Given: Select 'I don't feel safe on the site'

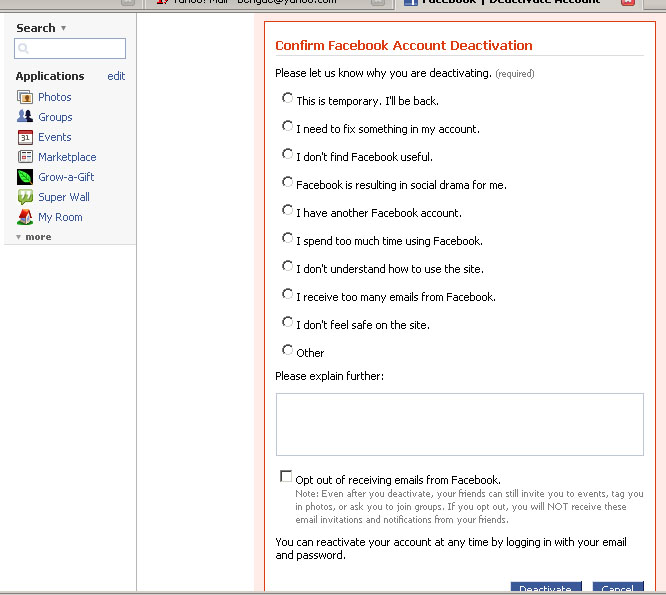Looking at the screenshot, I should click(288, 322).
